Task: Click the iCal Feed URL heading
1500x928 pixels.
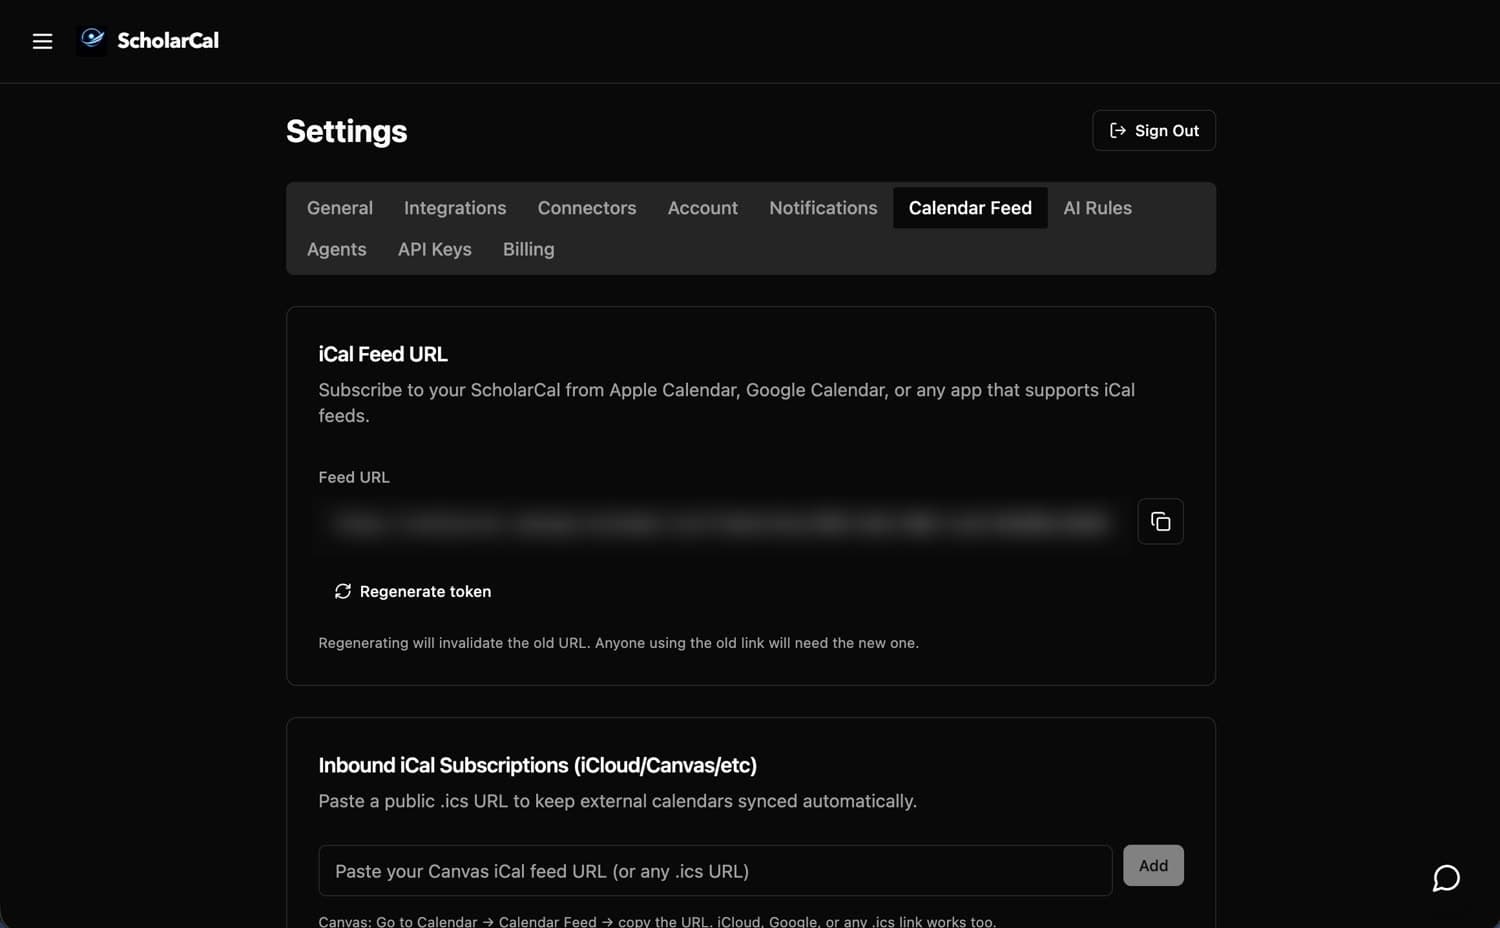Action: [x=383, y=354]
